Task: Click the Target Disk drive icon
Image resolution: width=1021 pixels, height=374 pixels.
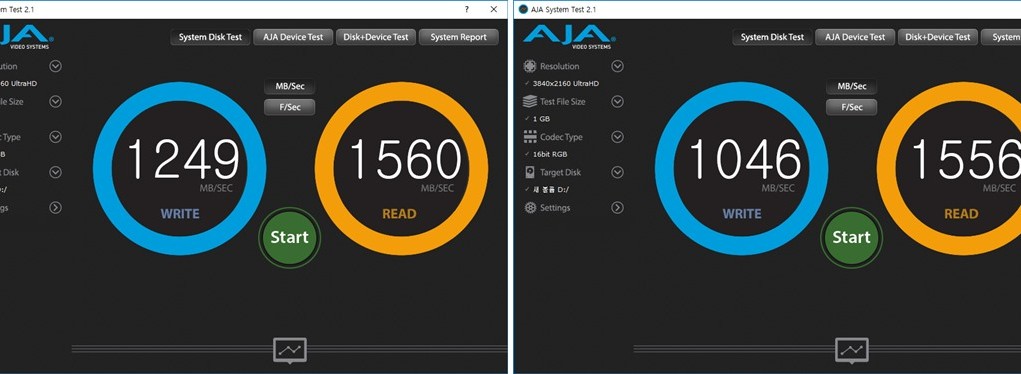Action: (530, 172)
